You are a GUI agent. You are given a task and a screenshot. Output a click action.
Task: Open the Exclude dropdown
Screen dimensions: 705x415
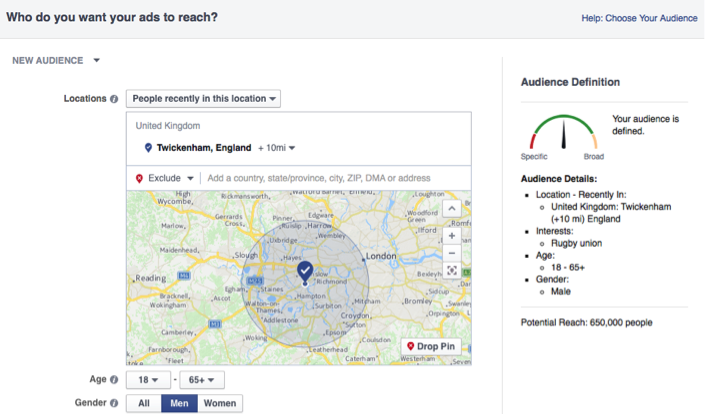pyautogui.click(x=165, y=178)
